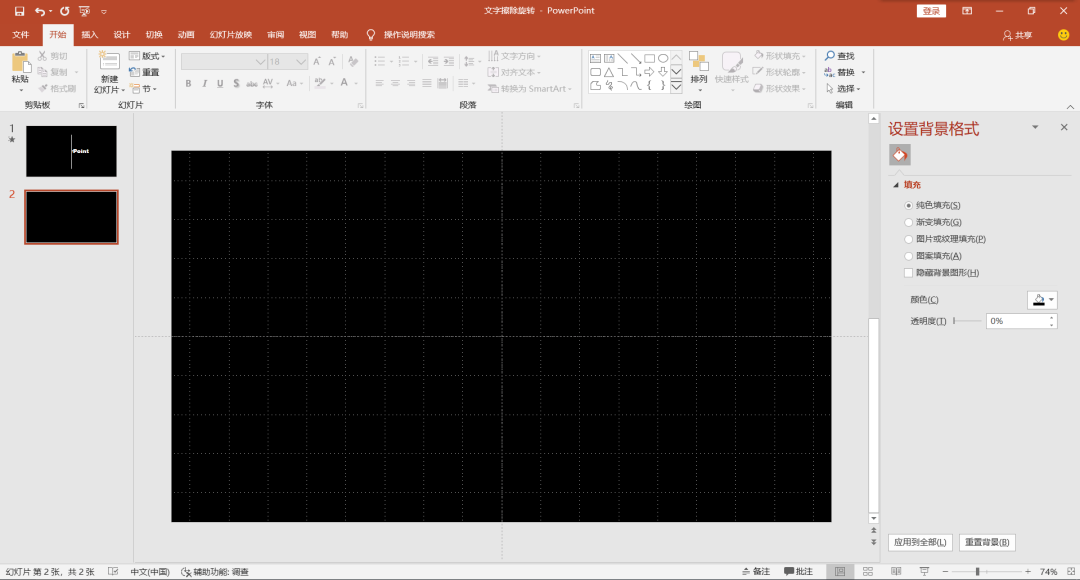Screen dimensions: 1080x580
Task: Insert a text box from shapes gallery
Action: point(596,59)
